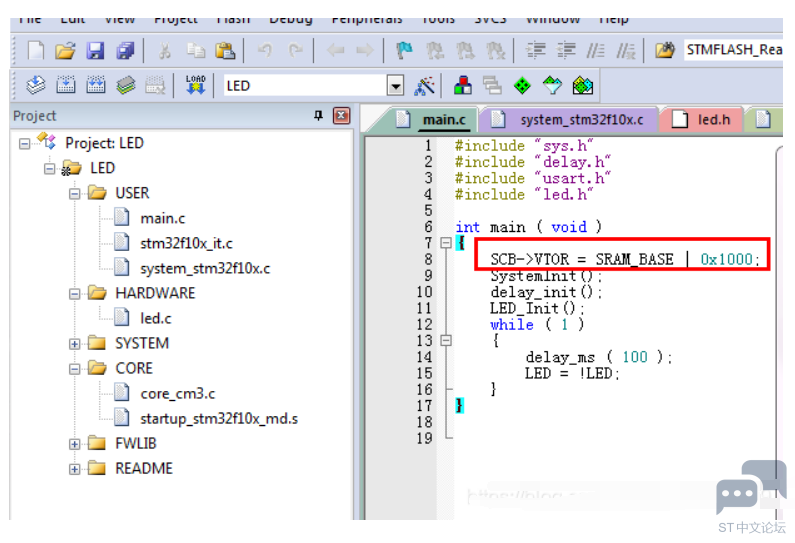The image size is (795, 543).
Task: Collapse the HARDWARE folder
Action: click(75, 294)
